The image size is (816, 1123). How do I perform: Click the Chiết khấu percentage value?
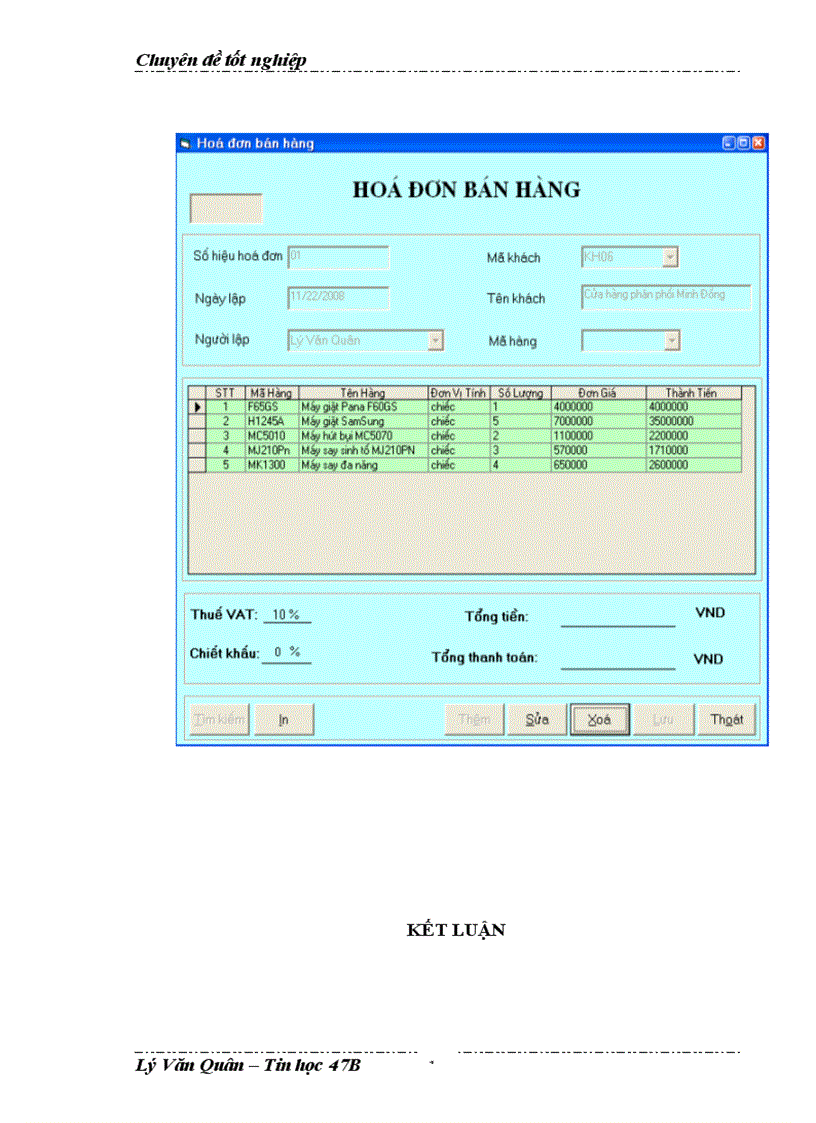point(283,652)
